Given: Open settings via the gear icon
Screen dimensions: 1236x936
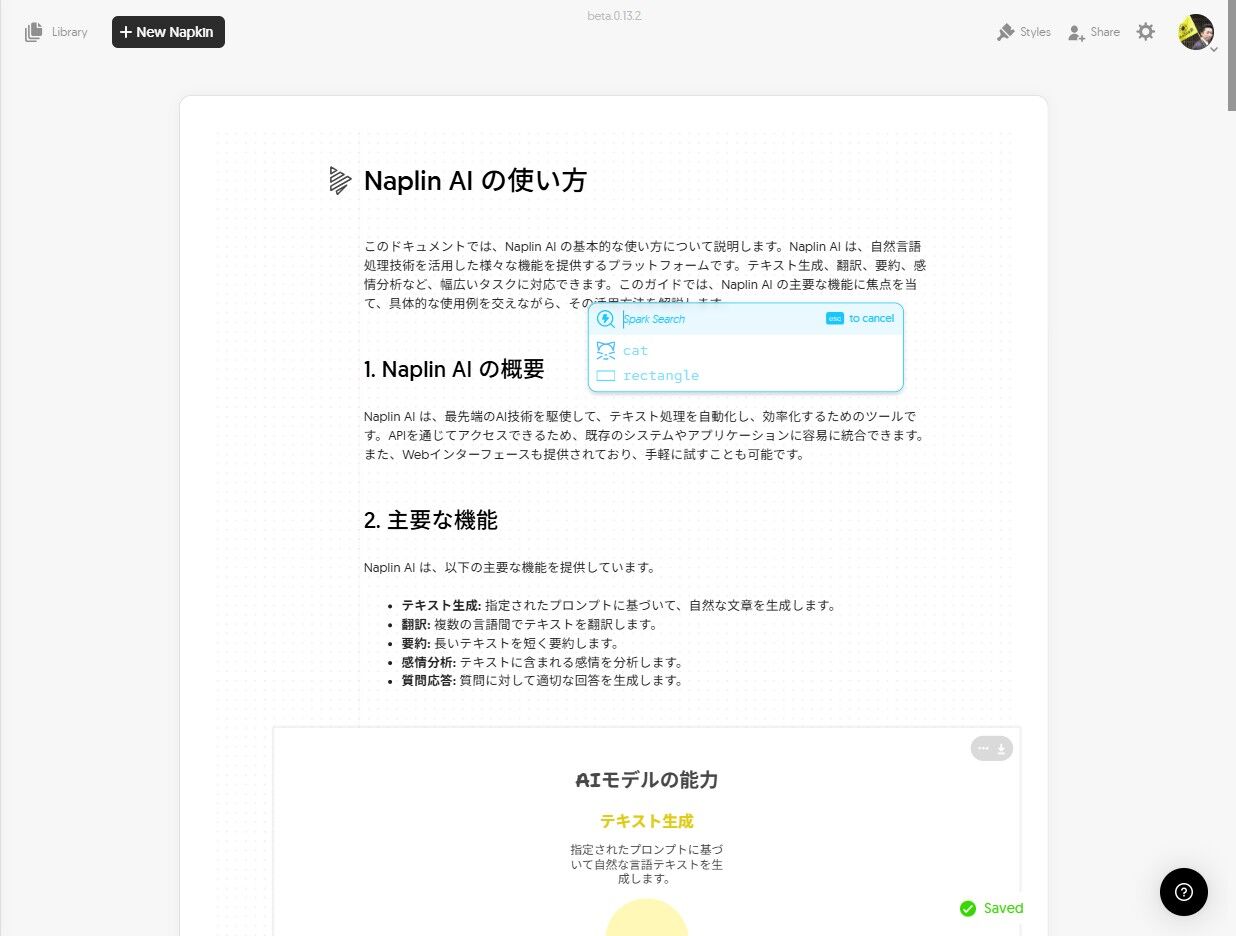Looking at the screenshot, I should click(1146, 32).
